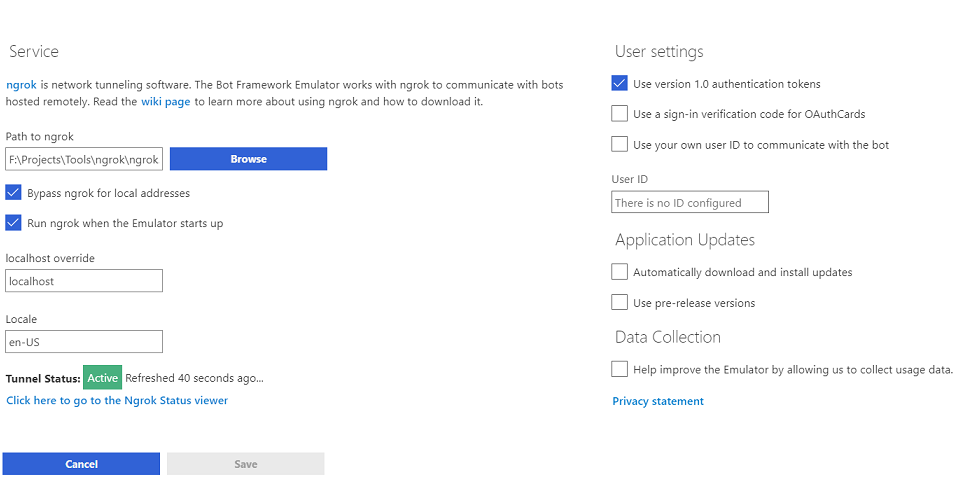Click the 'User ID' label

click(630, 180)
